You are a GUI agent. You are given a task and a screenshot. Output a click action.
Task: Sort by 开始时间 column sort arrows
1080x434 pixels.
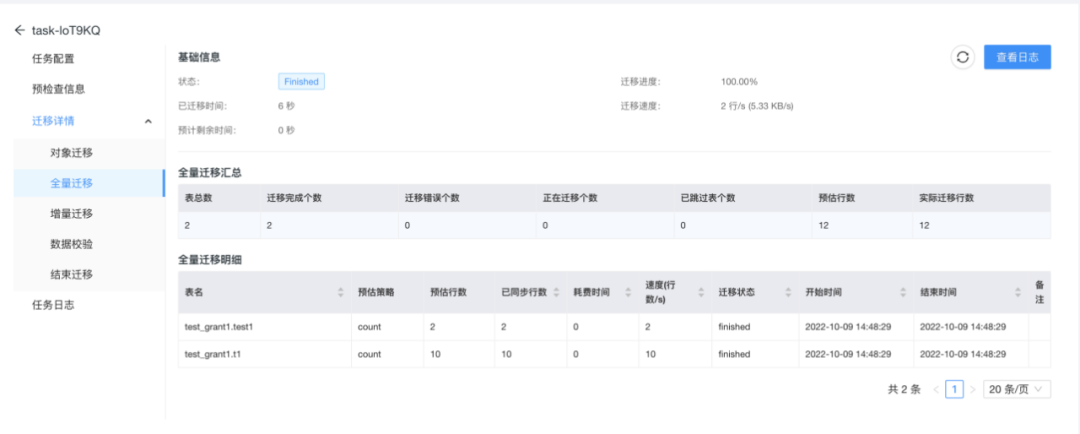pos(903,292)
